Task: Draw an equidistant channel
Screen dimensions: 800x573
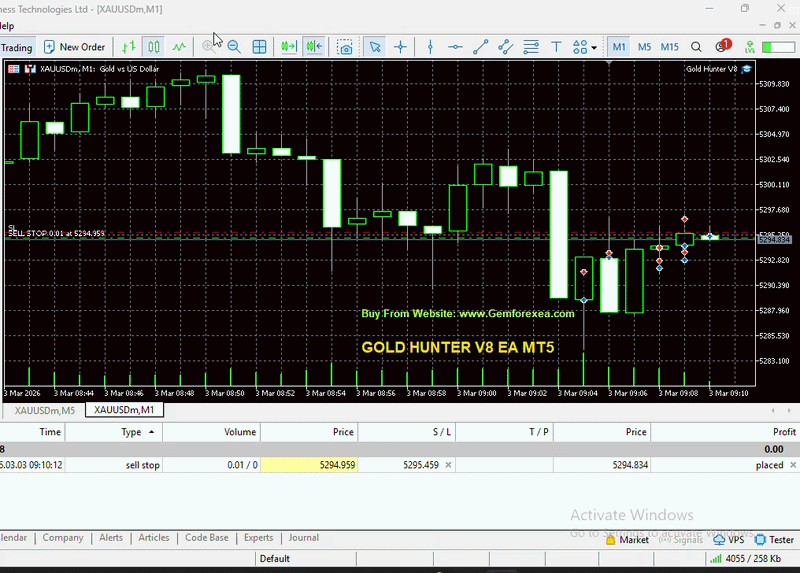Action: tap(506, 47)
